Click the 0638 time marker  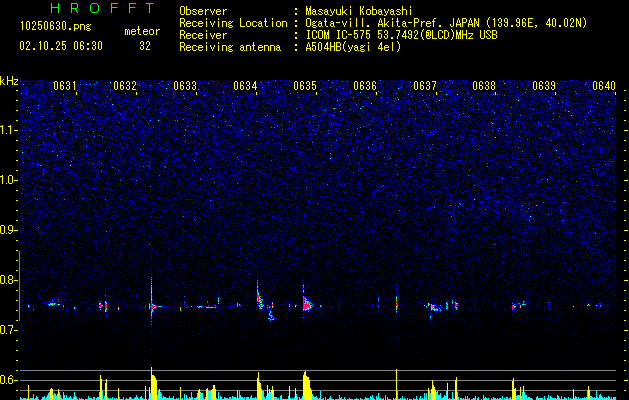pyautogui.click(x=484, y=86)
